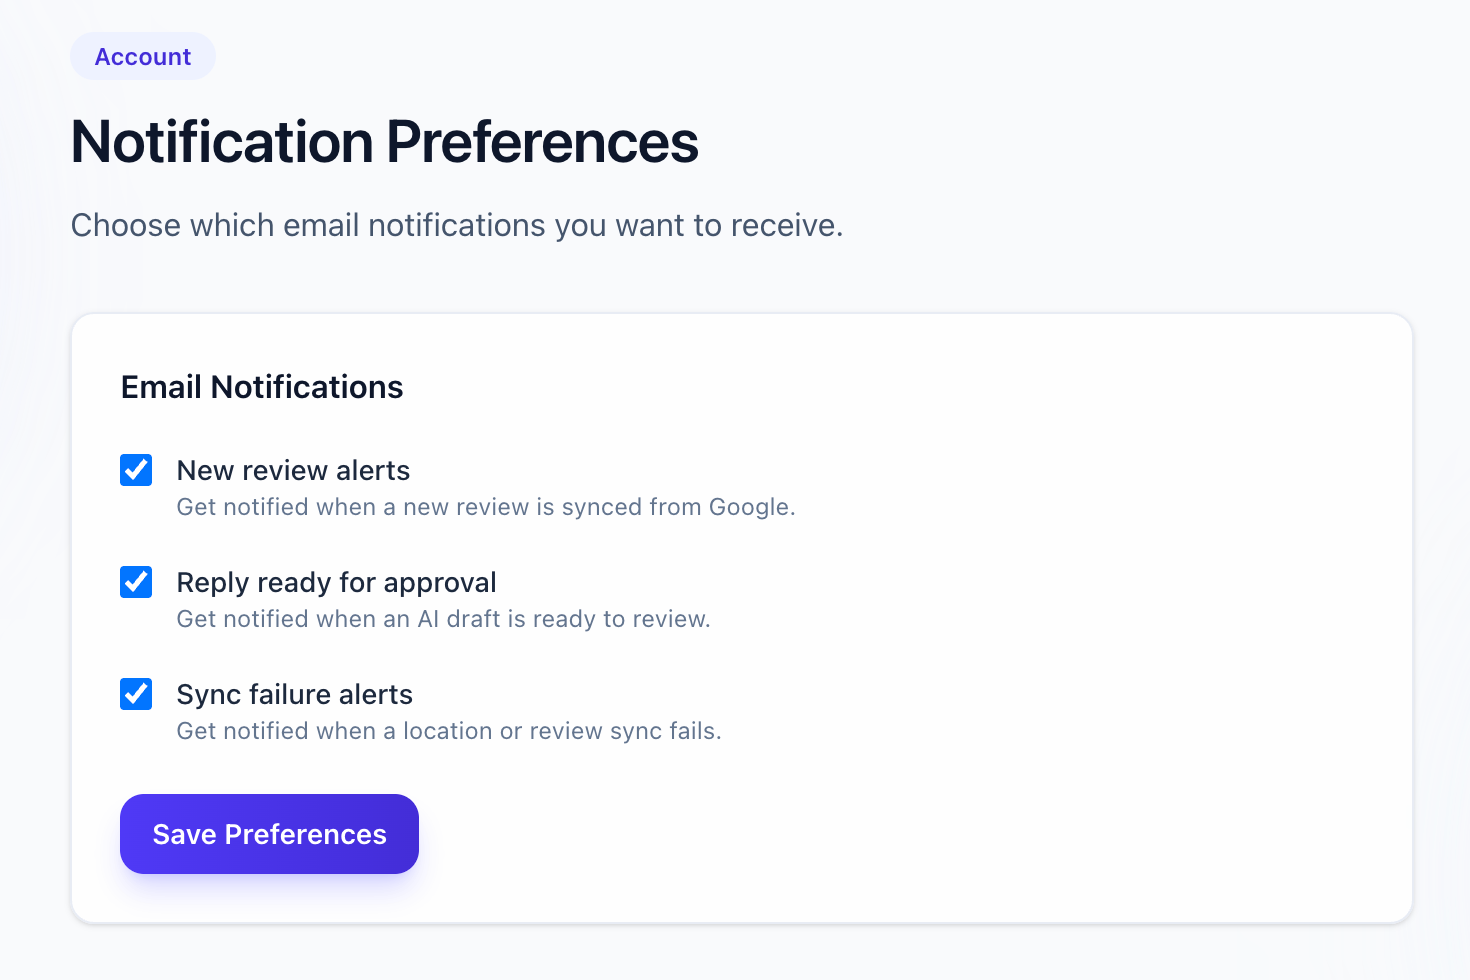Click the Notification Preferences page title
Screen dimensions: 1470x980
[385, 142]
